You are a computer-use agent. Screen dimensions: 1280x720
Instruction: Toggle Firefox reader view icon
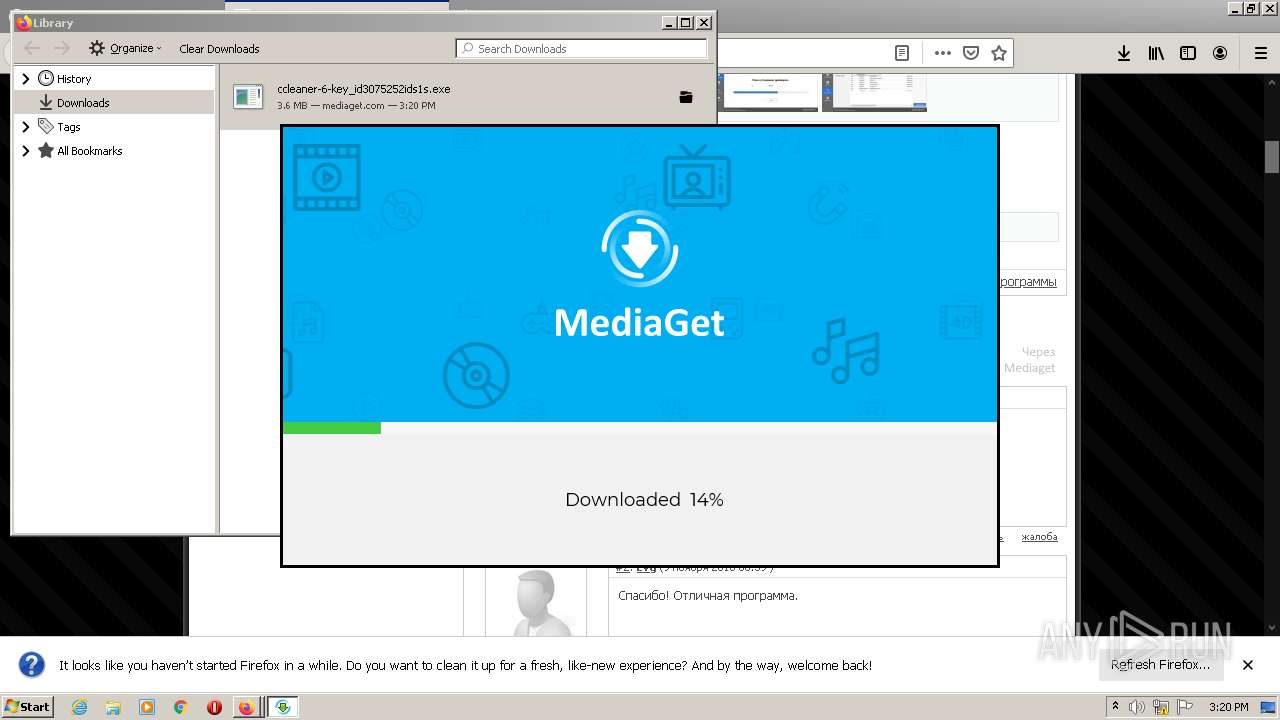click(902, 53)
